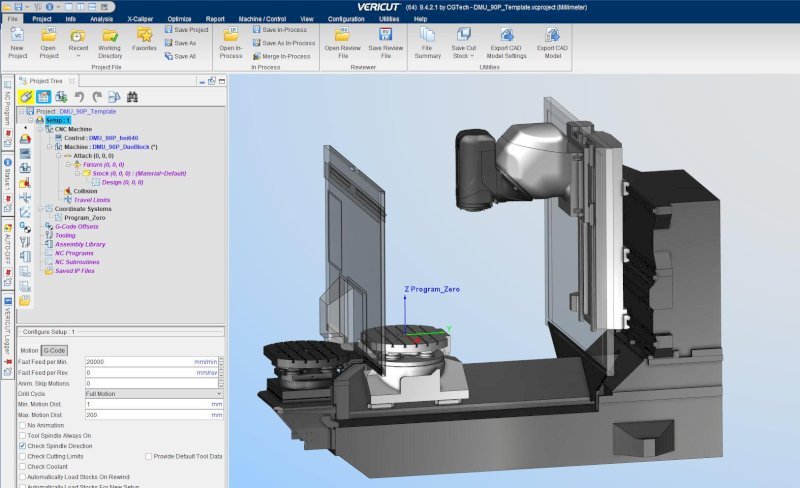Screen dimensions: 800x488
Task: Select Program_Zero coordinate system
Action: point(85,217)
